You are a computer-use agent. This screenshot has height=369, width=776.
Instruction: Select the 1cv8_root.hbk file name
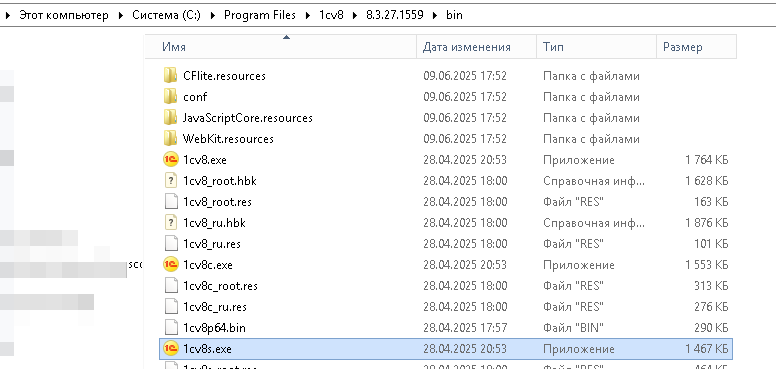(x=220, y=181)
